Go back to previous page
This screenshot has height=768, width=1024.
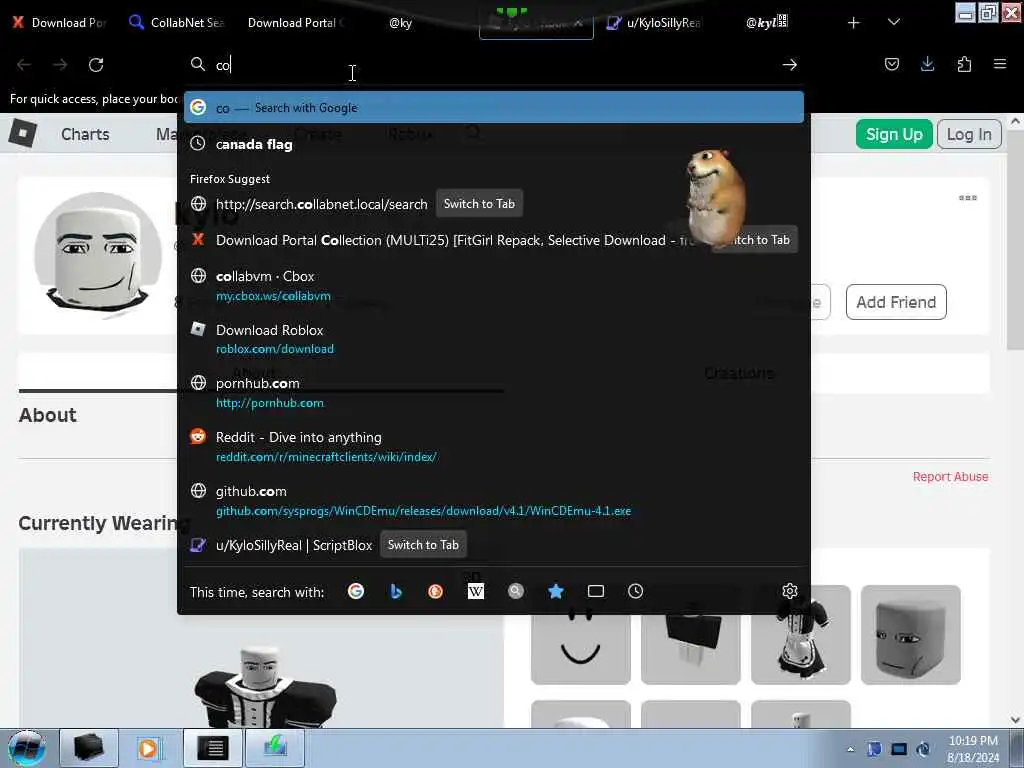click(24, 65)
